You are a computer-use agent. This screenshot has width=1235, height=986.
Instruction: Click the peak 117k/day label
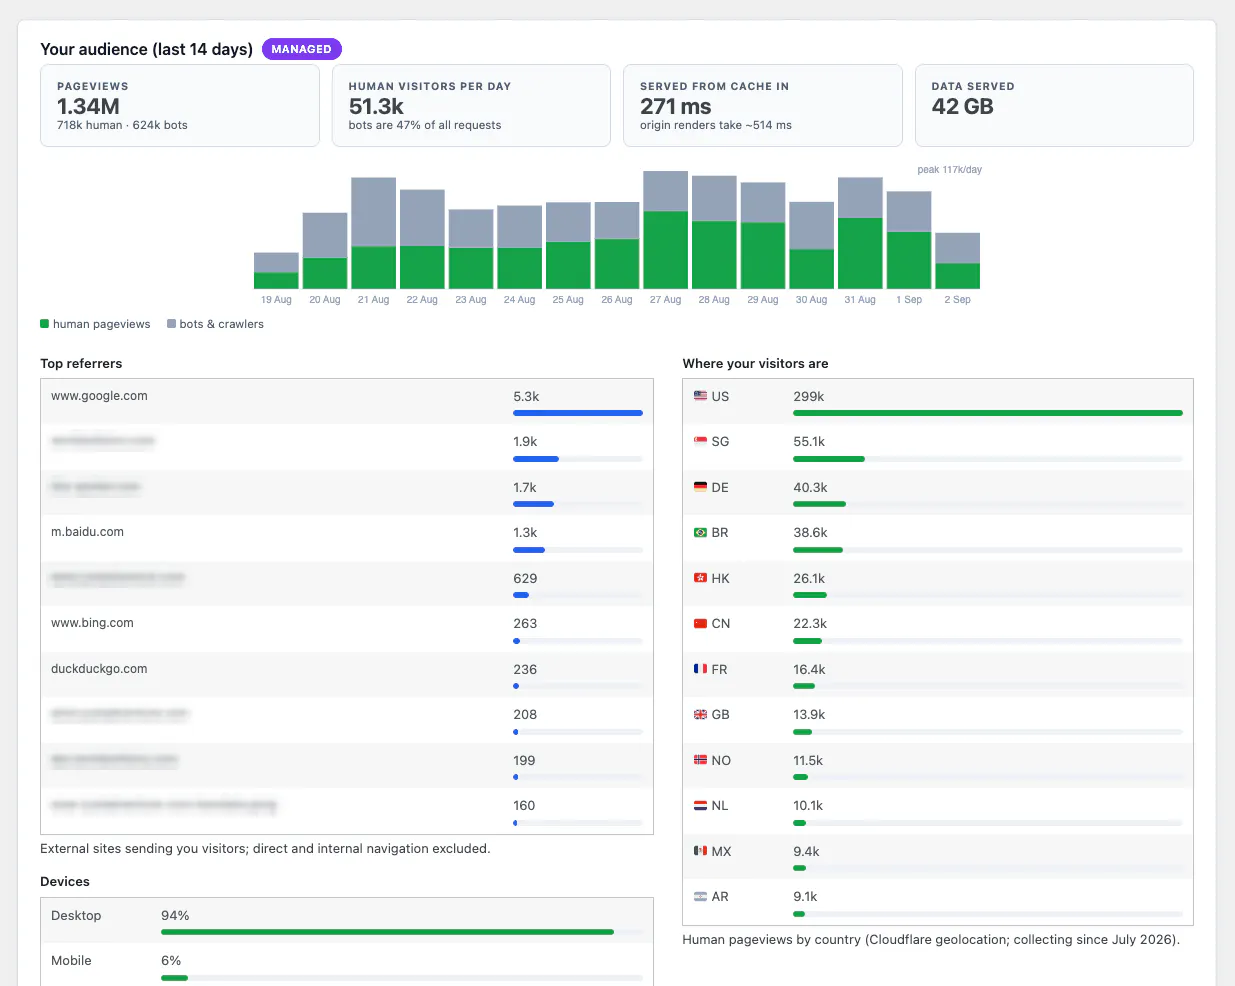pos(949,169)
